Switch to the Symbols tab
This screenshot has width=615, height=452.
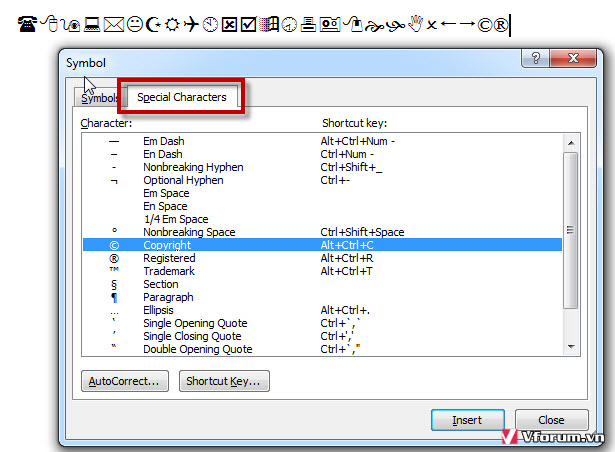pyautogui.click(x=99, y=98)
